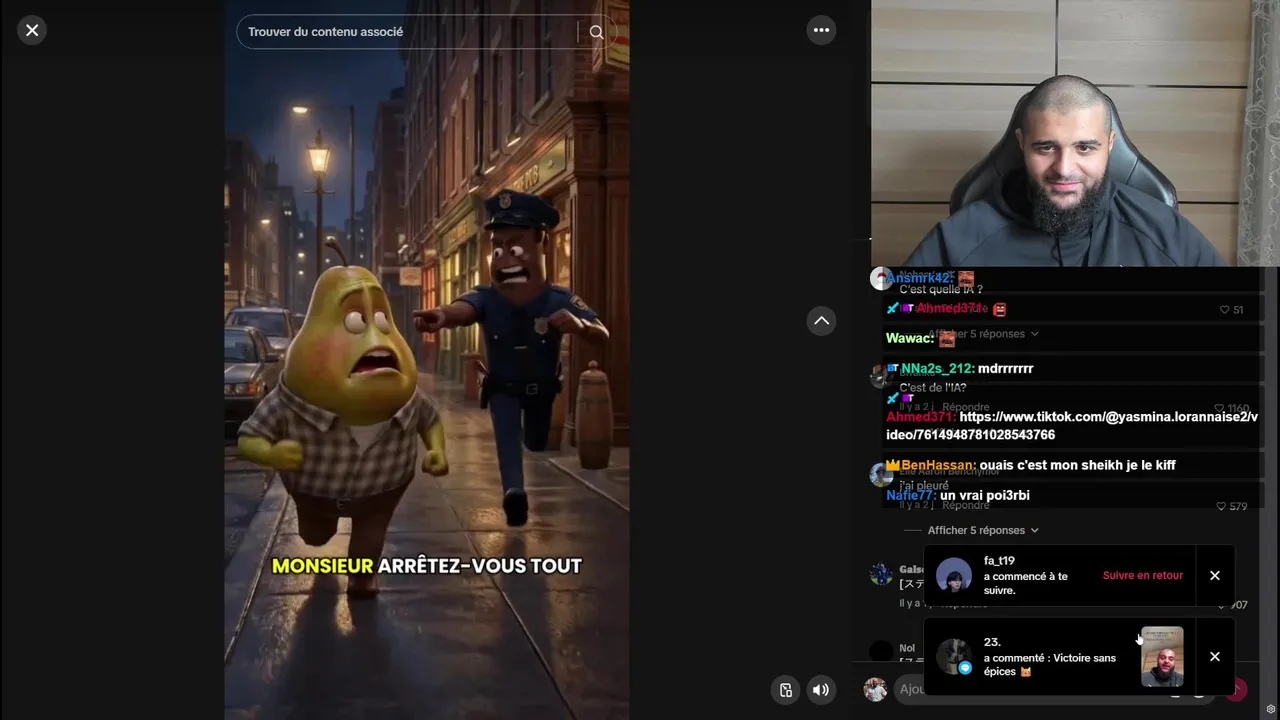Open fa_t19's profile avatar in notification
This screenshot has width=1280, height=720.
(x=953, y=576)
